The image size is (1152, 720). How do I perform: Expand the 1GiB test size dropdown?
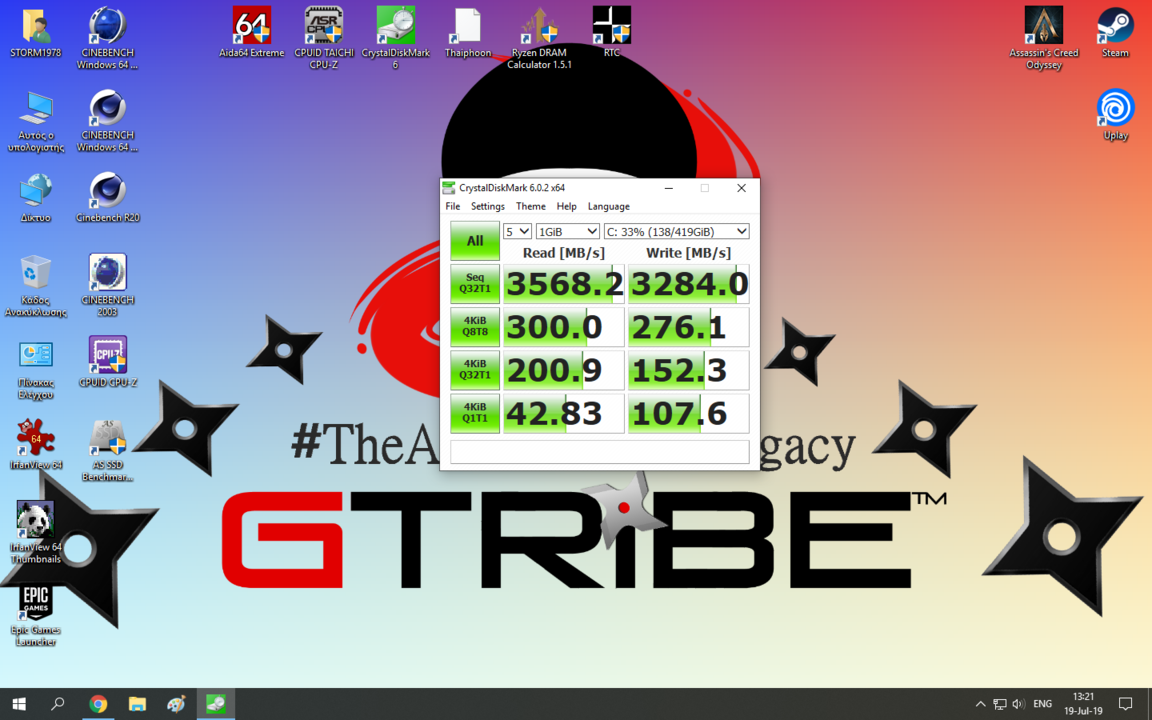pyautogui.click(x=567, y=231)
